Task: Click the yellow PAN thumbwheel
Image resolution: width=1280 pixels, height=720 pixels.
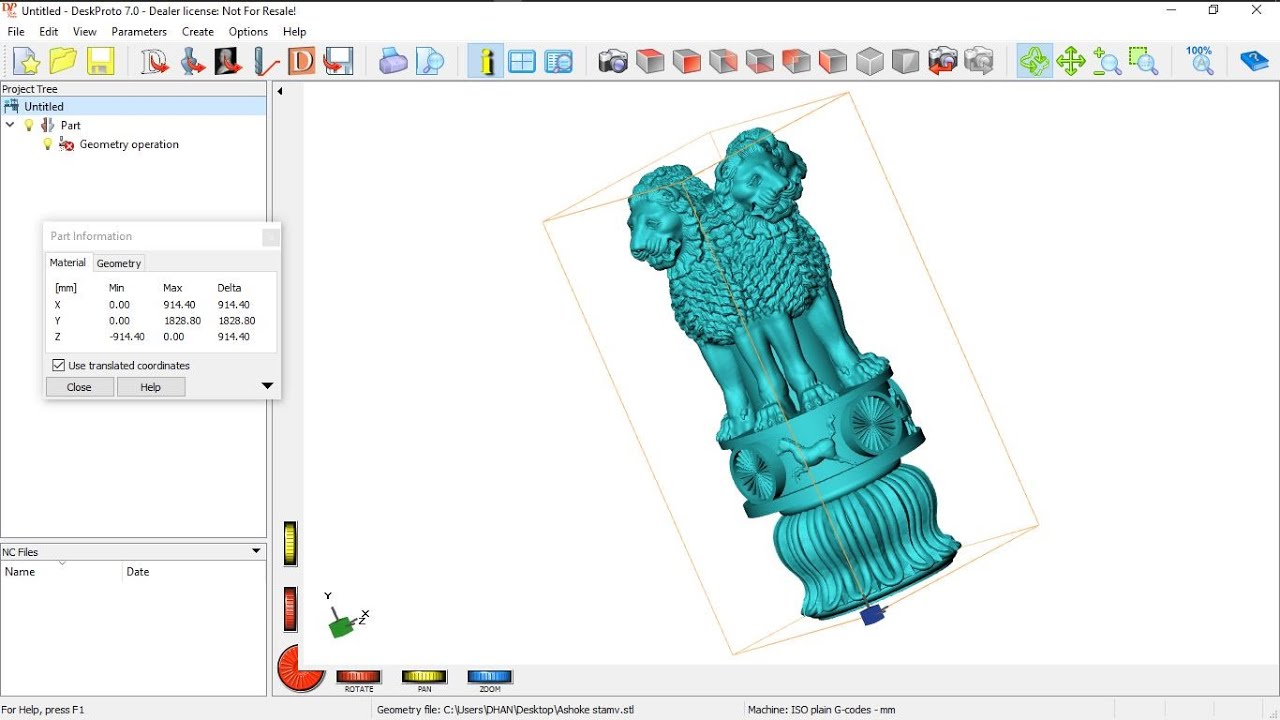Action: [424, 677]
